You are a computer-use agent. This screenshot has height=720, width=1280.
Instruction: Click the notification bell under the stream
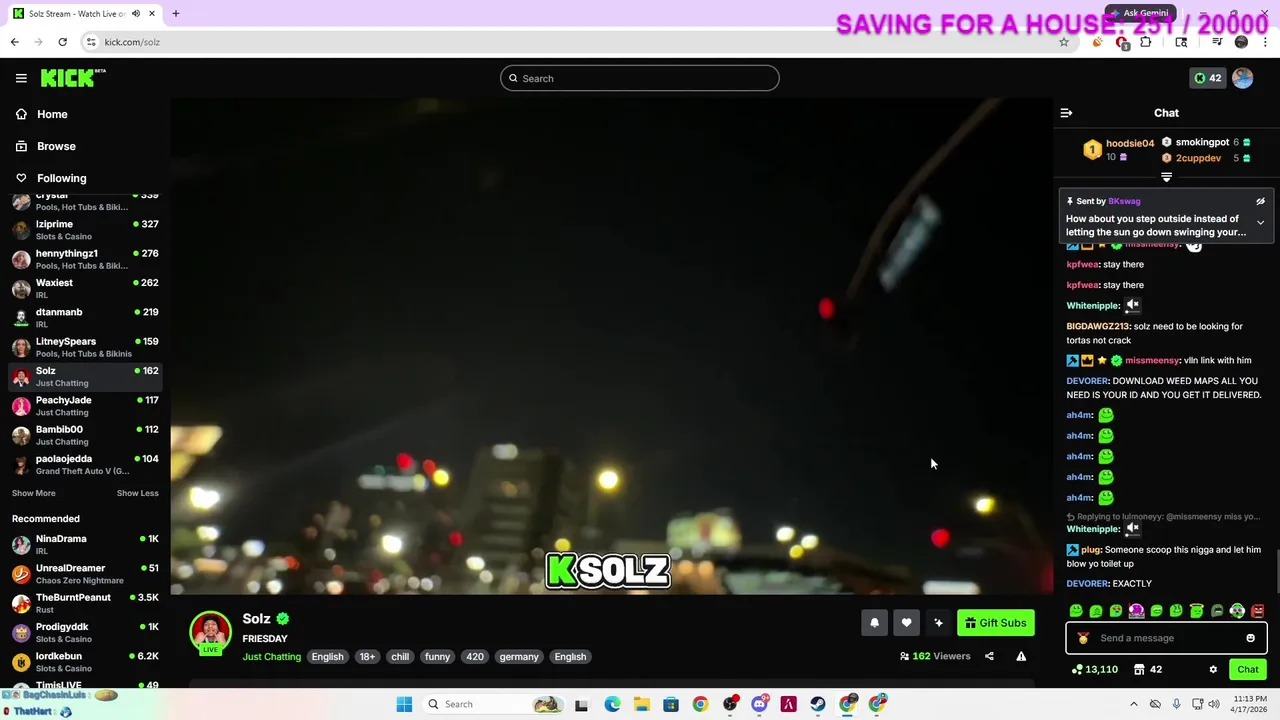pos(874,623)
